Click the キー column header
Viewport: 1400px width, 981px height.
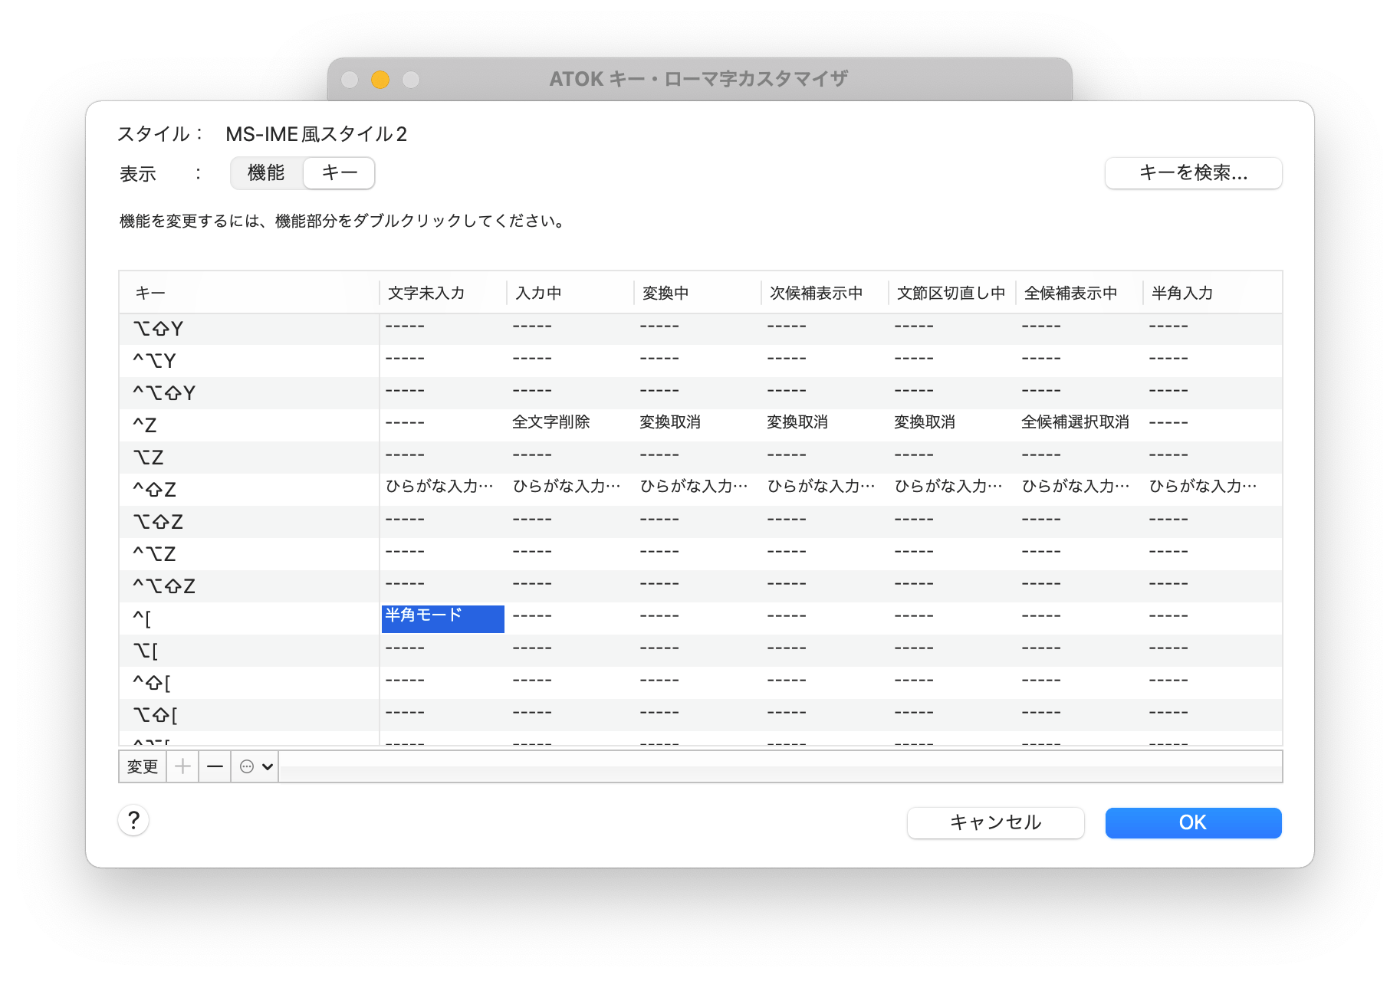coord(249,293)
